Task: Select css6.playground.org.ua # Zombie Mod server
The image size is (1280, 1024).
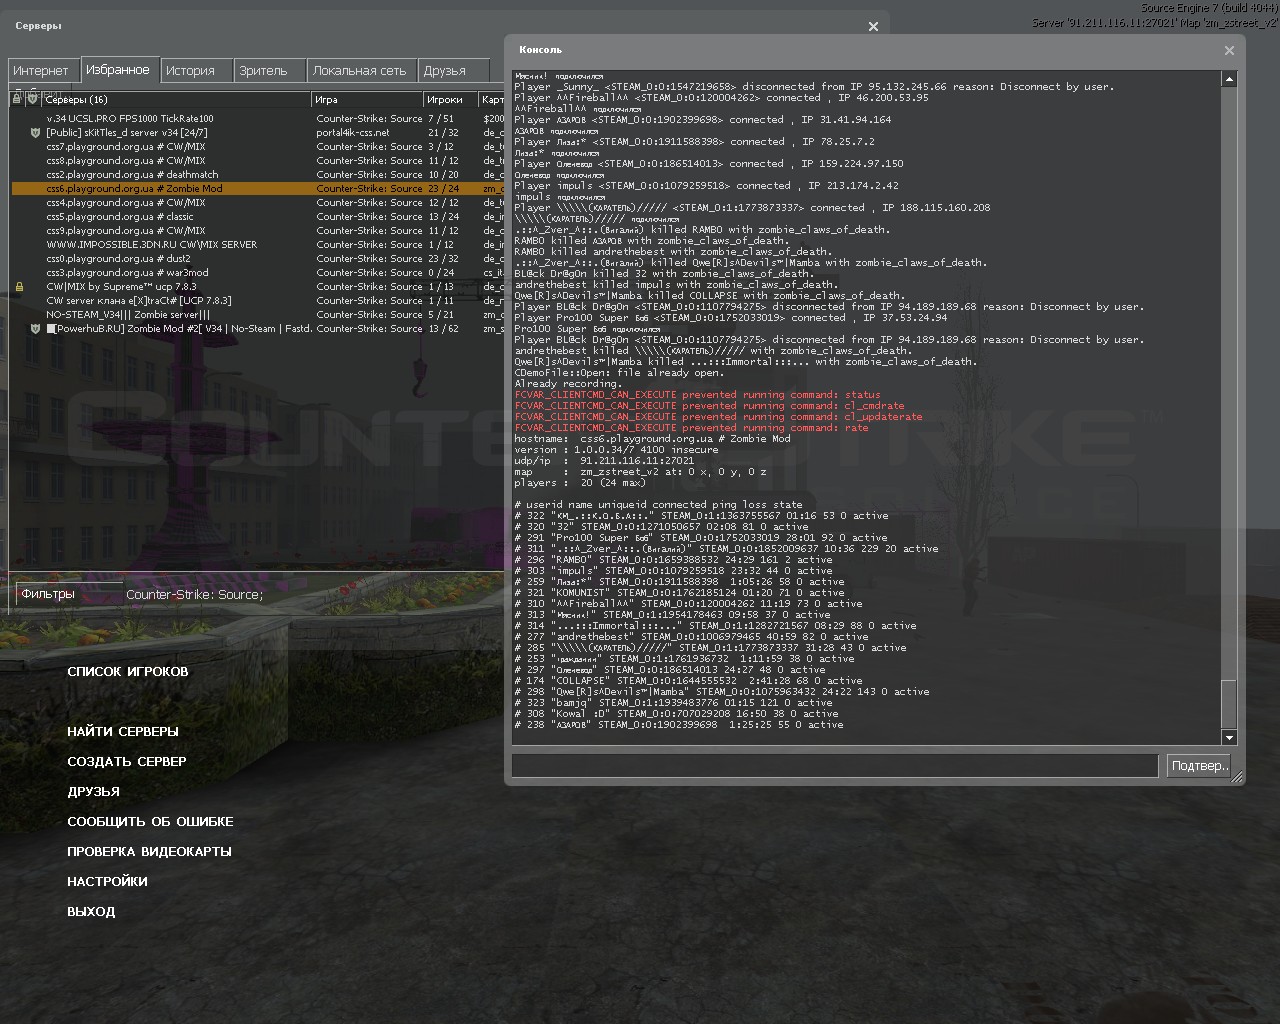Action: [x=258, y=188]
